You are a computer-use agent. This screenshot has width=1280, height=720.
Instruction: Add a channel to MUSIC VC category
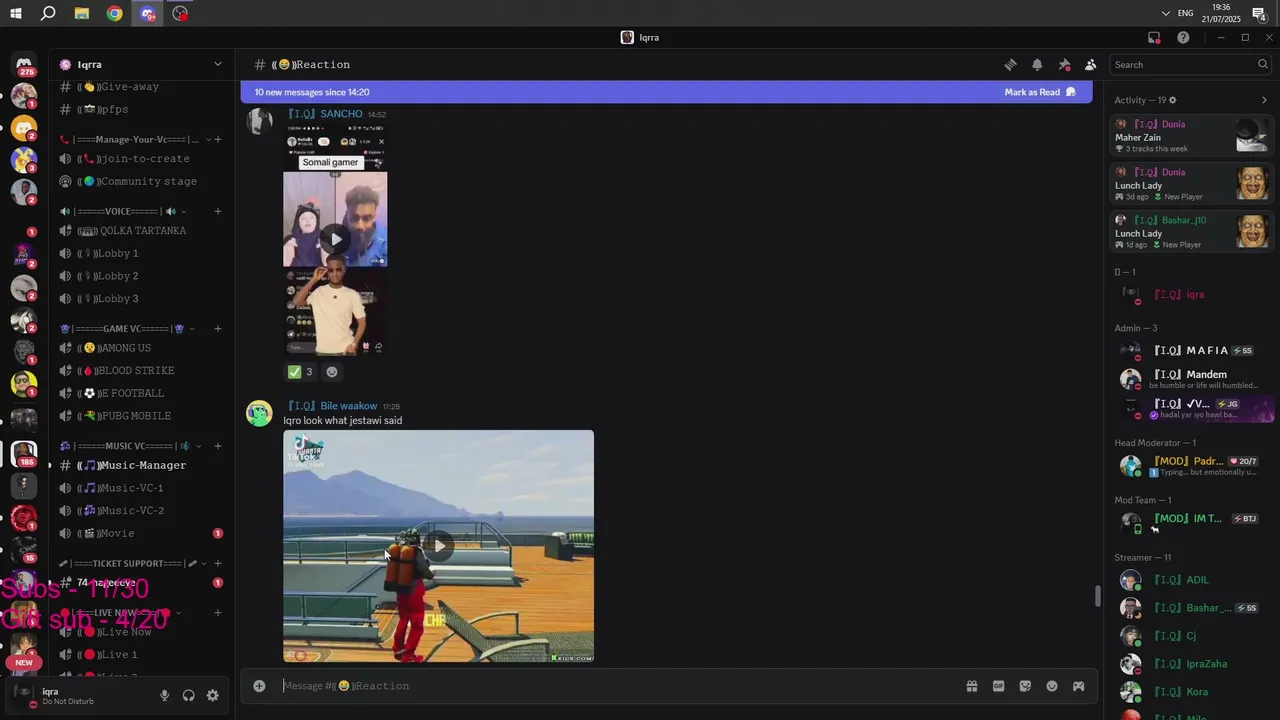217,446
